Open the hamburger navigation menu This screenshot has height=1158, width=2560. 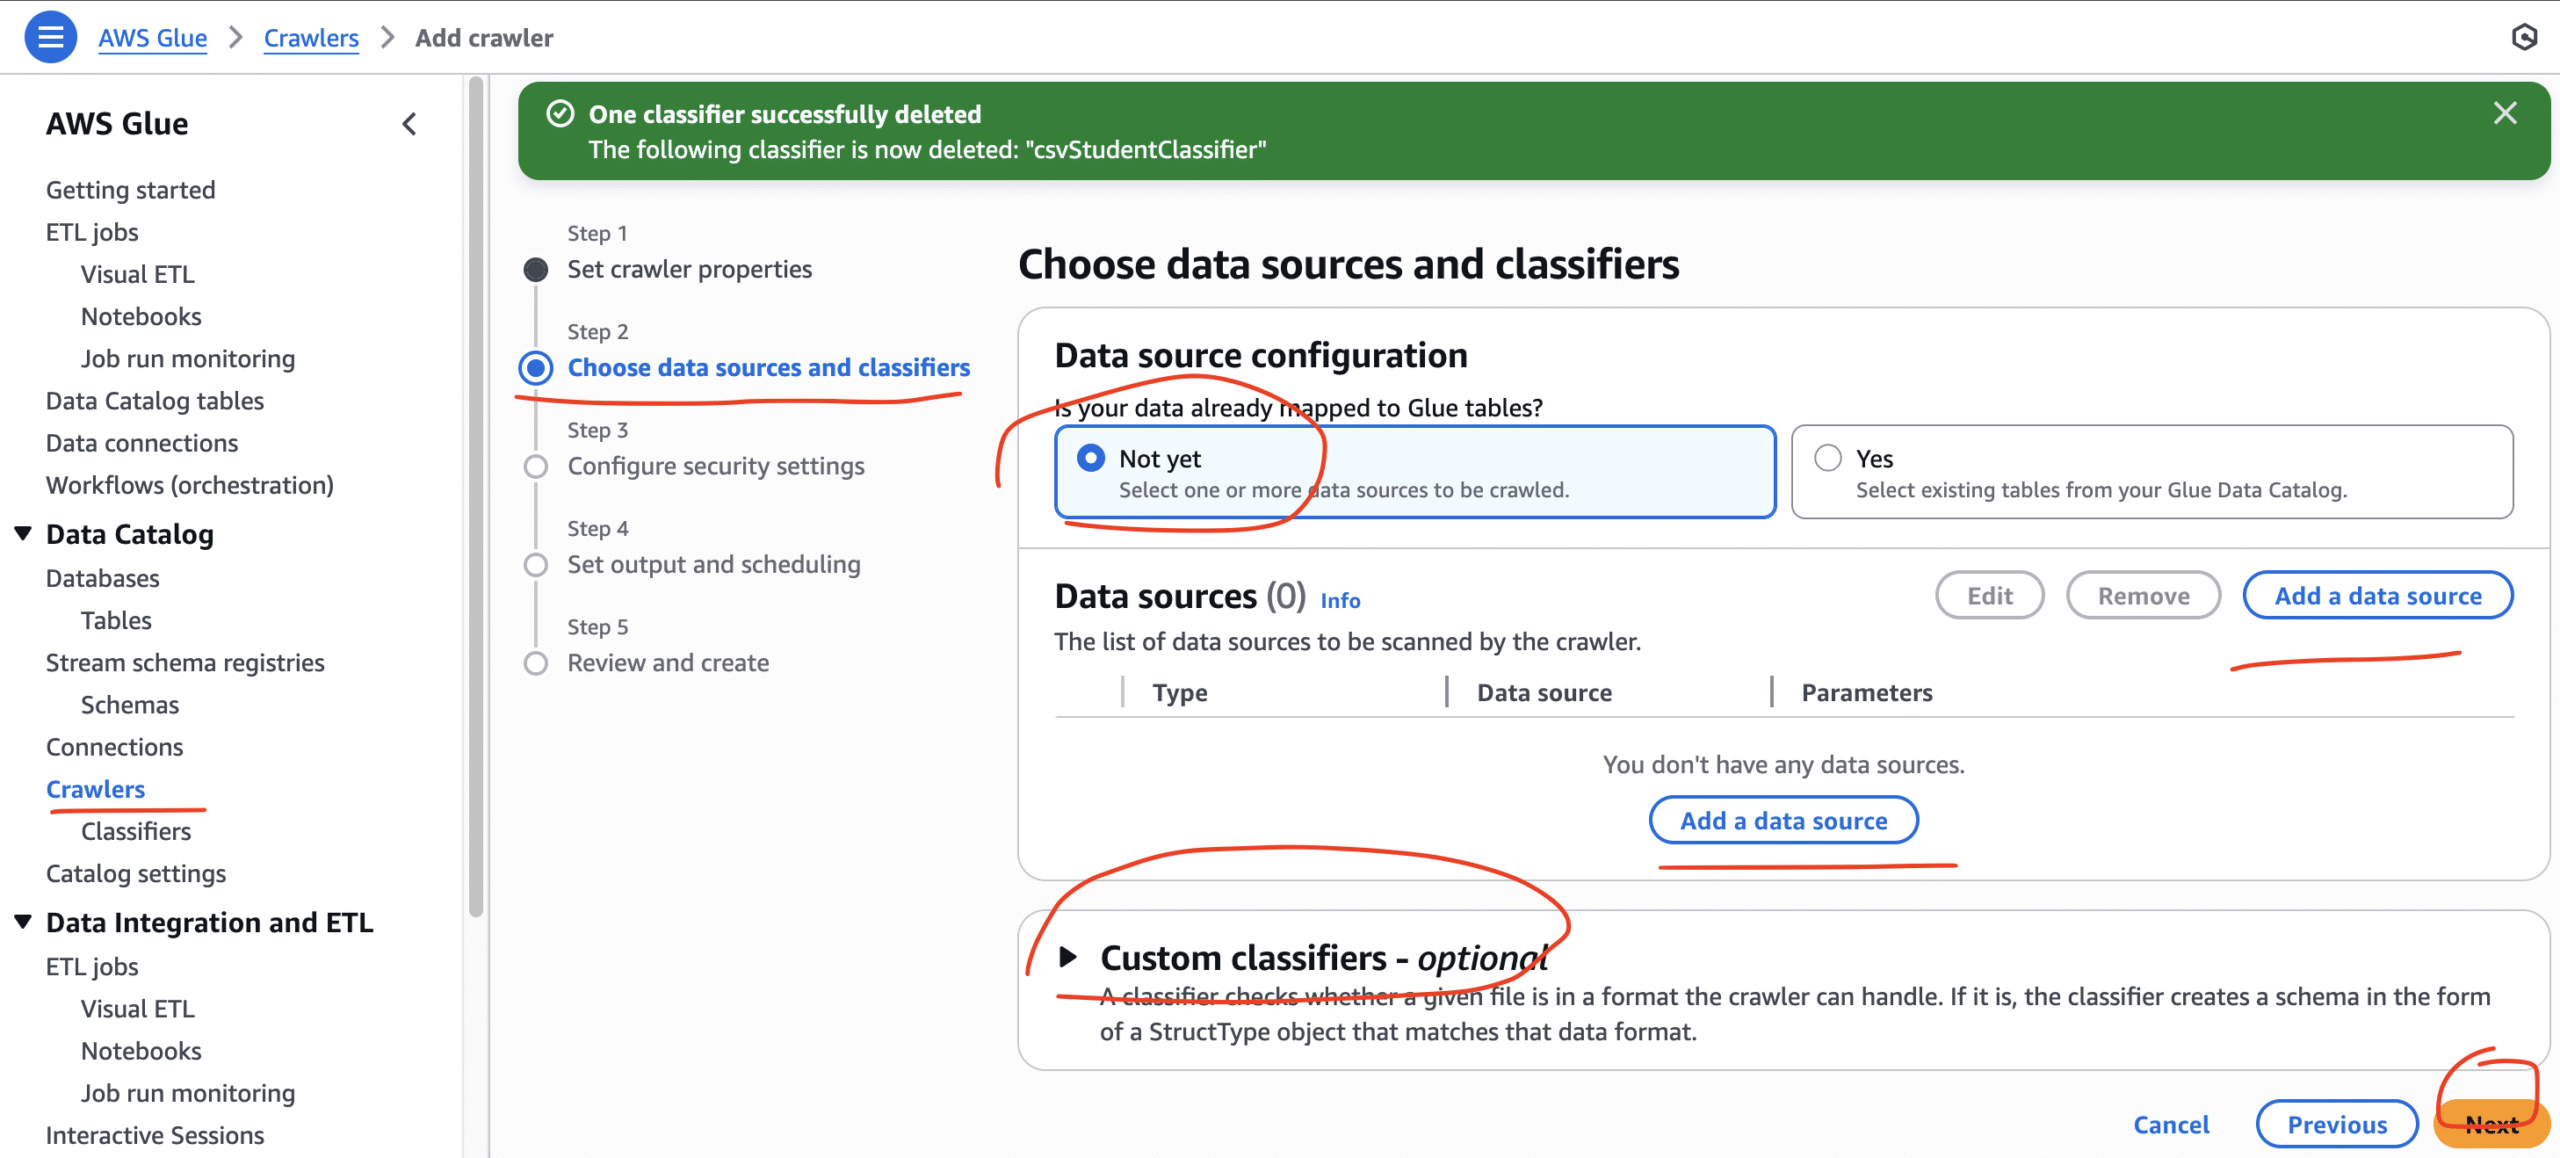49,36
